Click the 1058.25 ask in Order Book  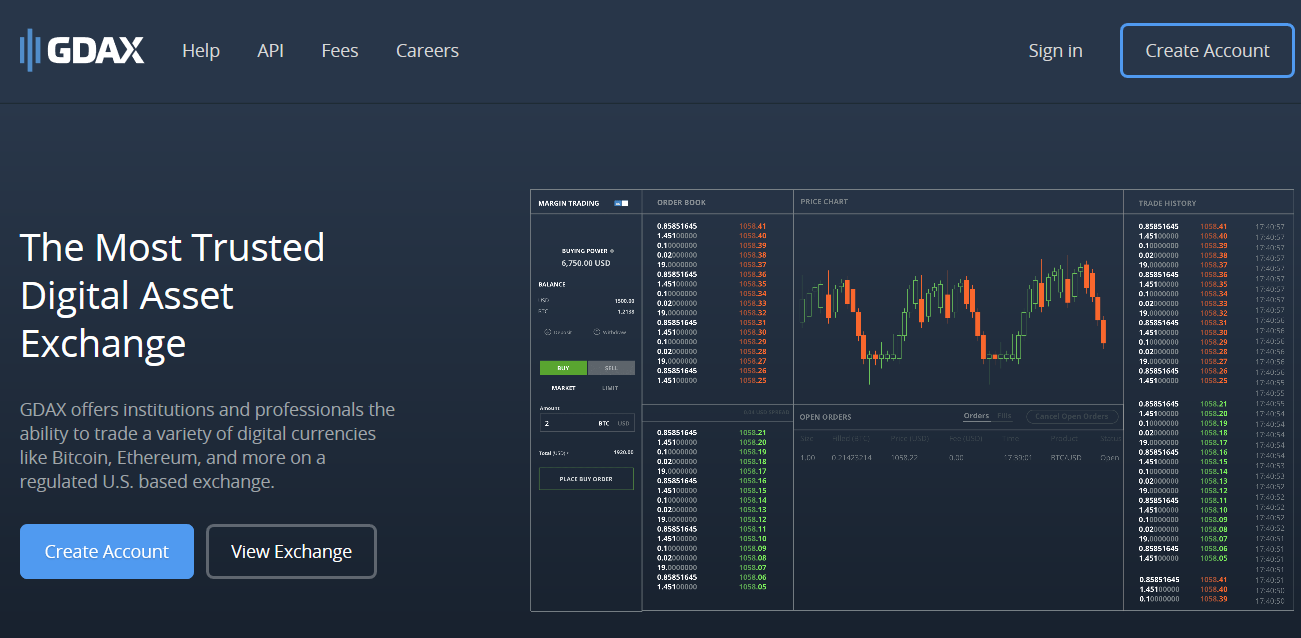click(x=753, y=381)
